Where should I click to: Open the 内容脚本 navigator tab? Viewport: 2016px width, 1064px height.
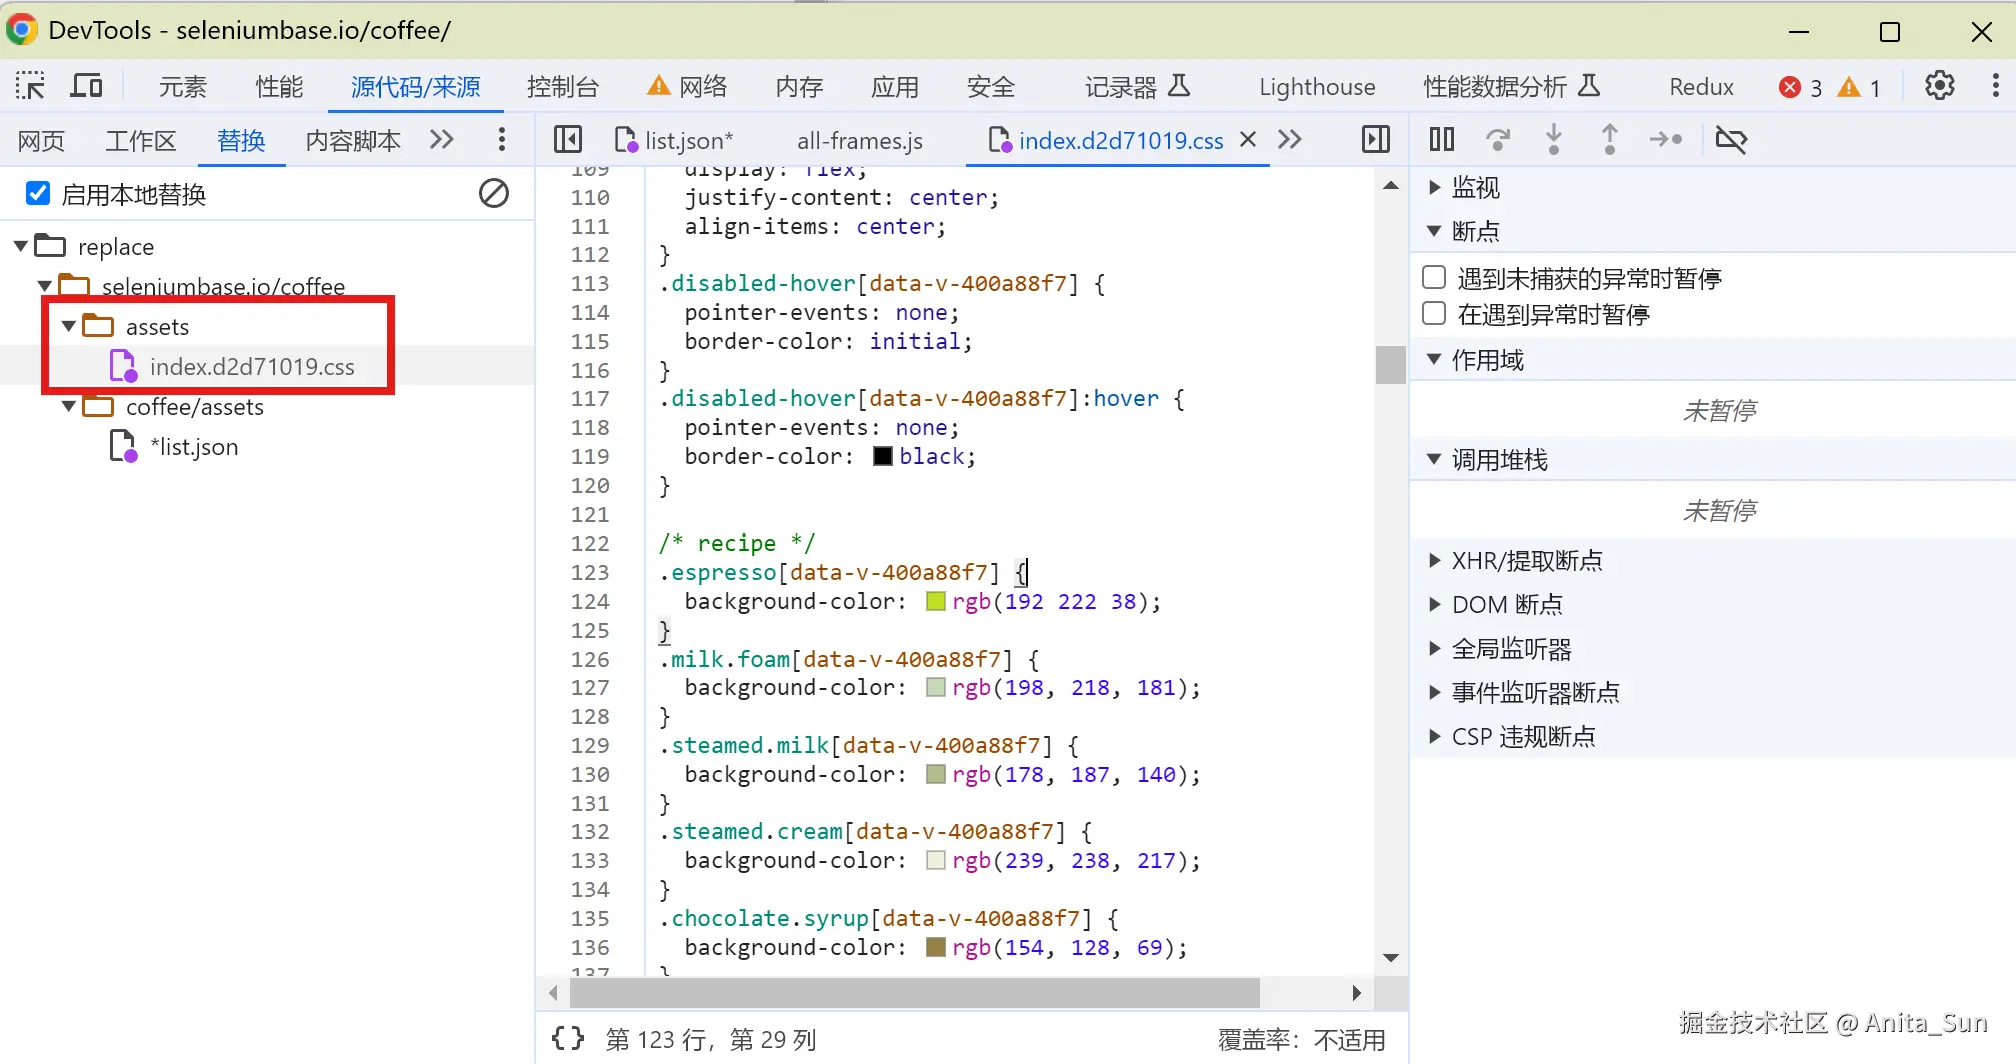click(x=353, y=140)
